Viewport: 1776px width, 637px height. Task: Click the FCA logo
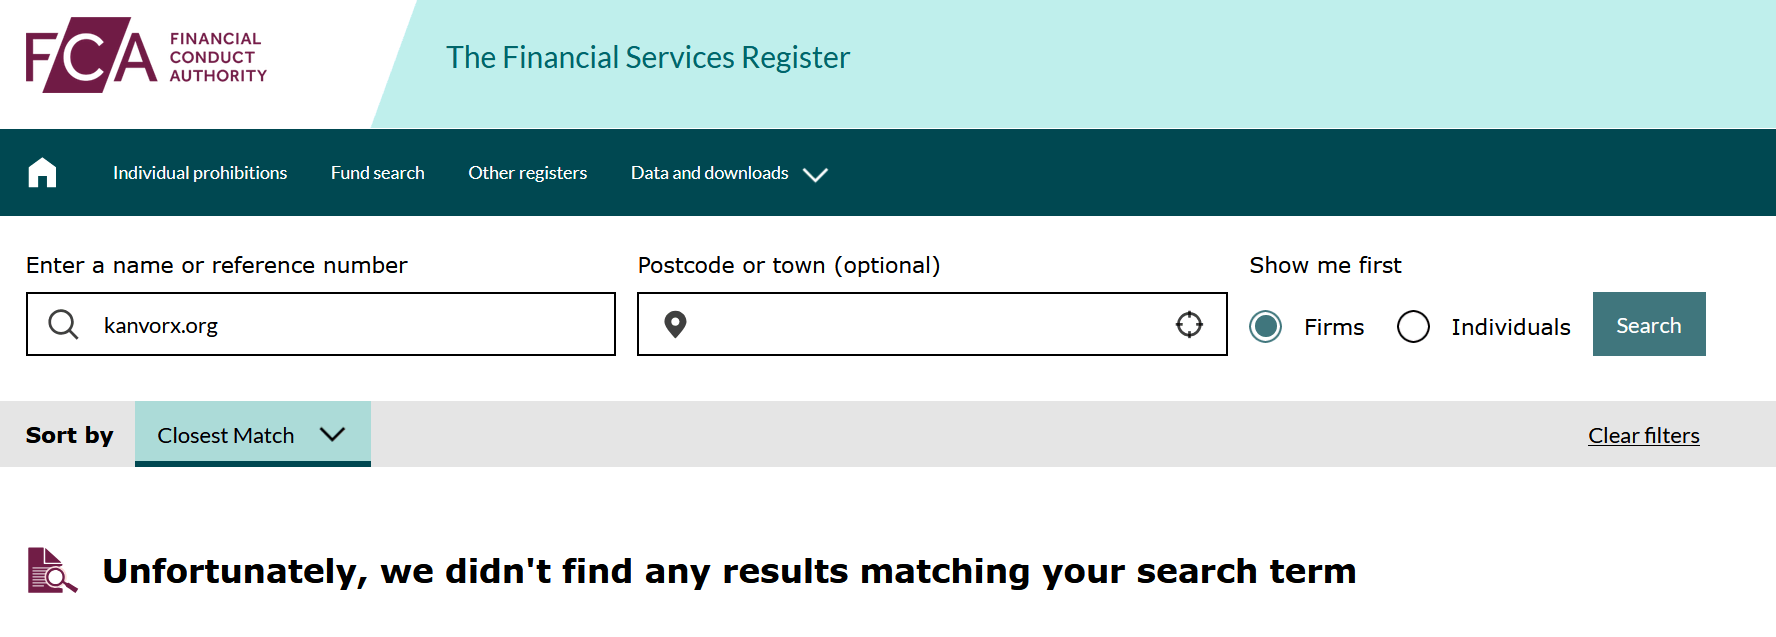(x=146, y=56)
